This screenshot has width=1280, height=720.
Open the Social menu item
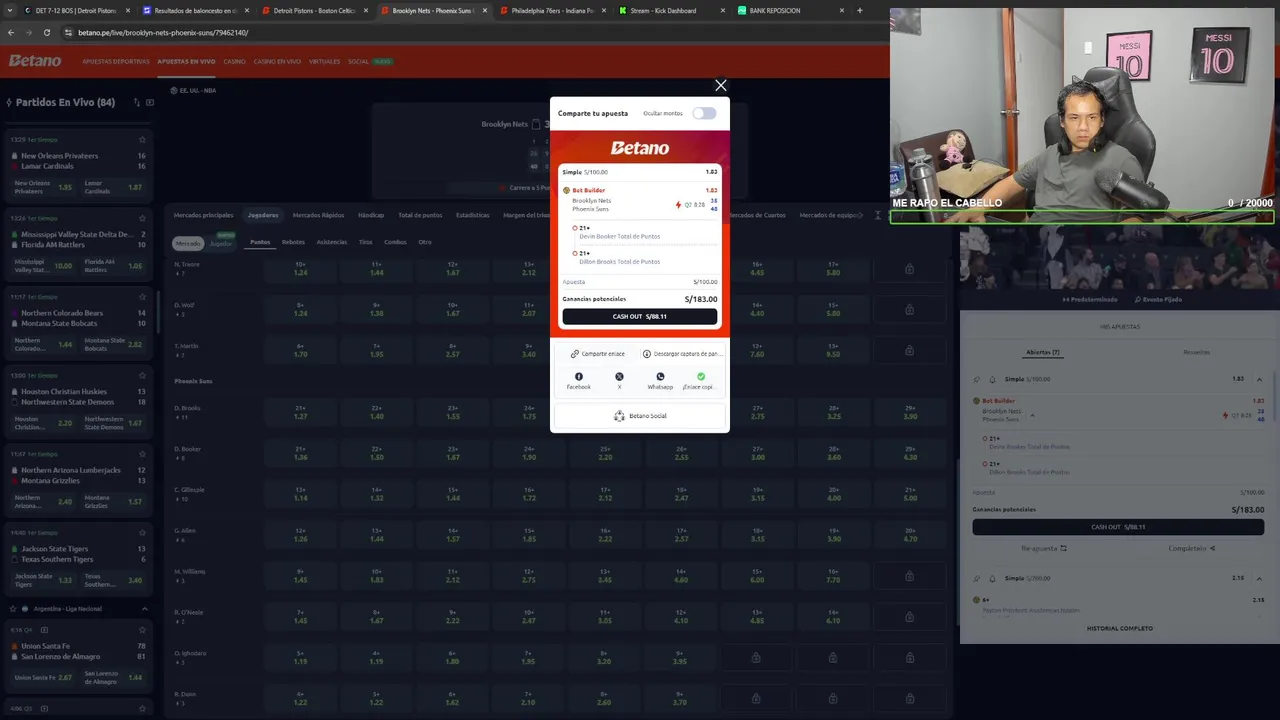pyautogui.click(x=358, y=62)
